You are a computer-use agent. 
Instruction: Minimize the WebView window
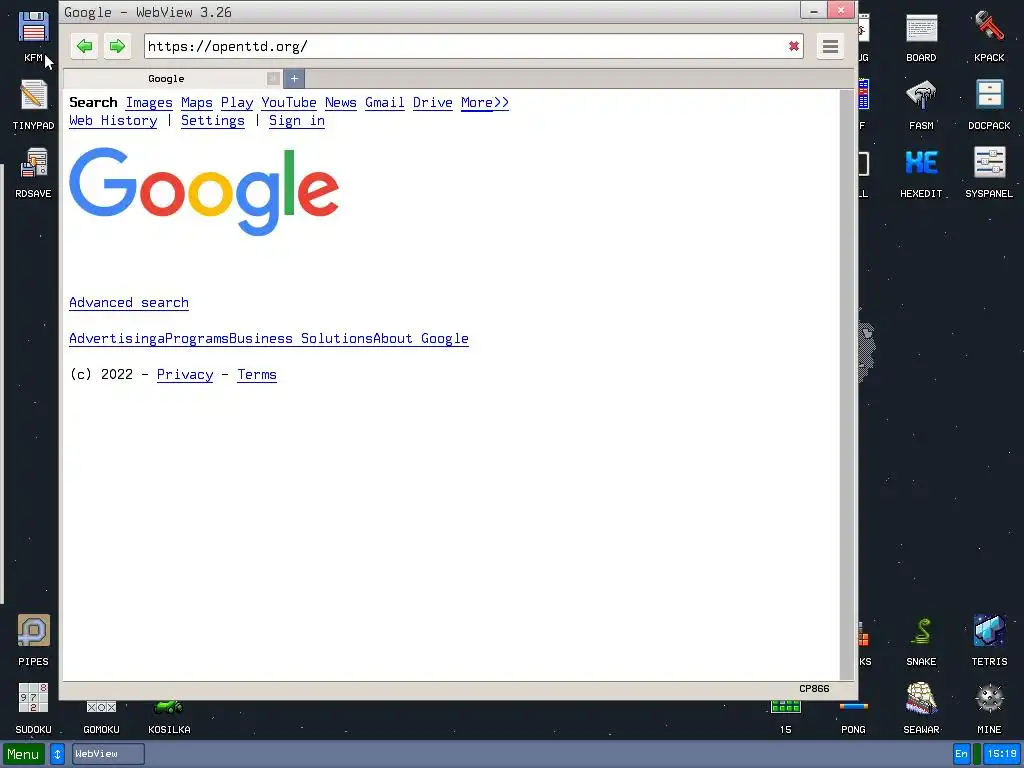point(814,11)
